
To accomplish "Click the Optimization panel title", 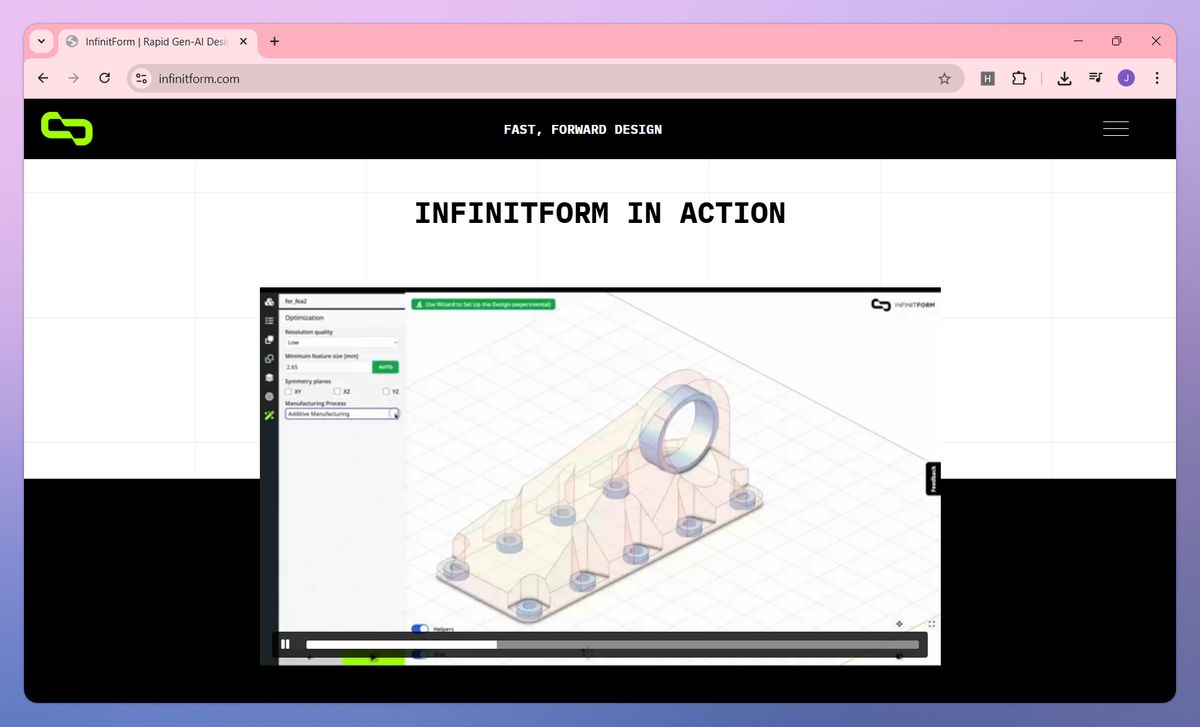I will (x=304, y=318).
